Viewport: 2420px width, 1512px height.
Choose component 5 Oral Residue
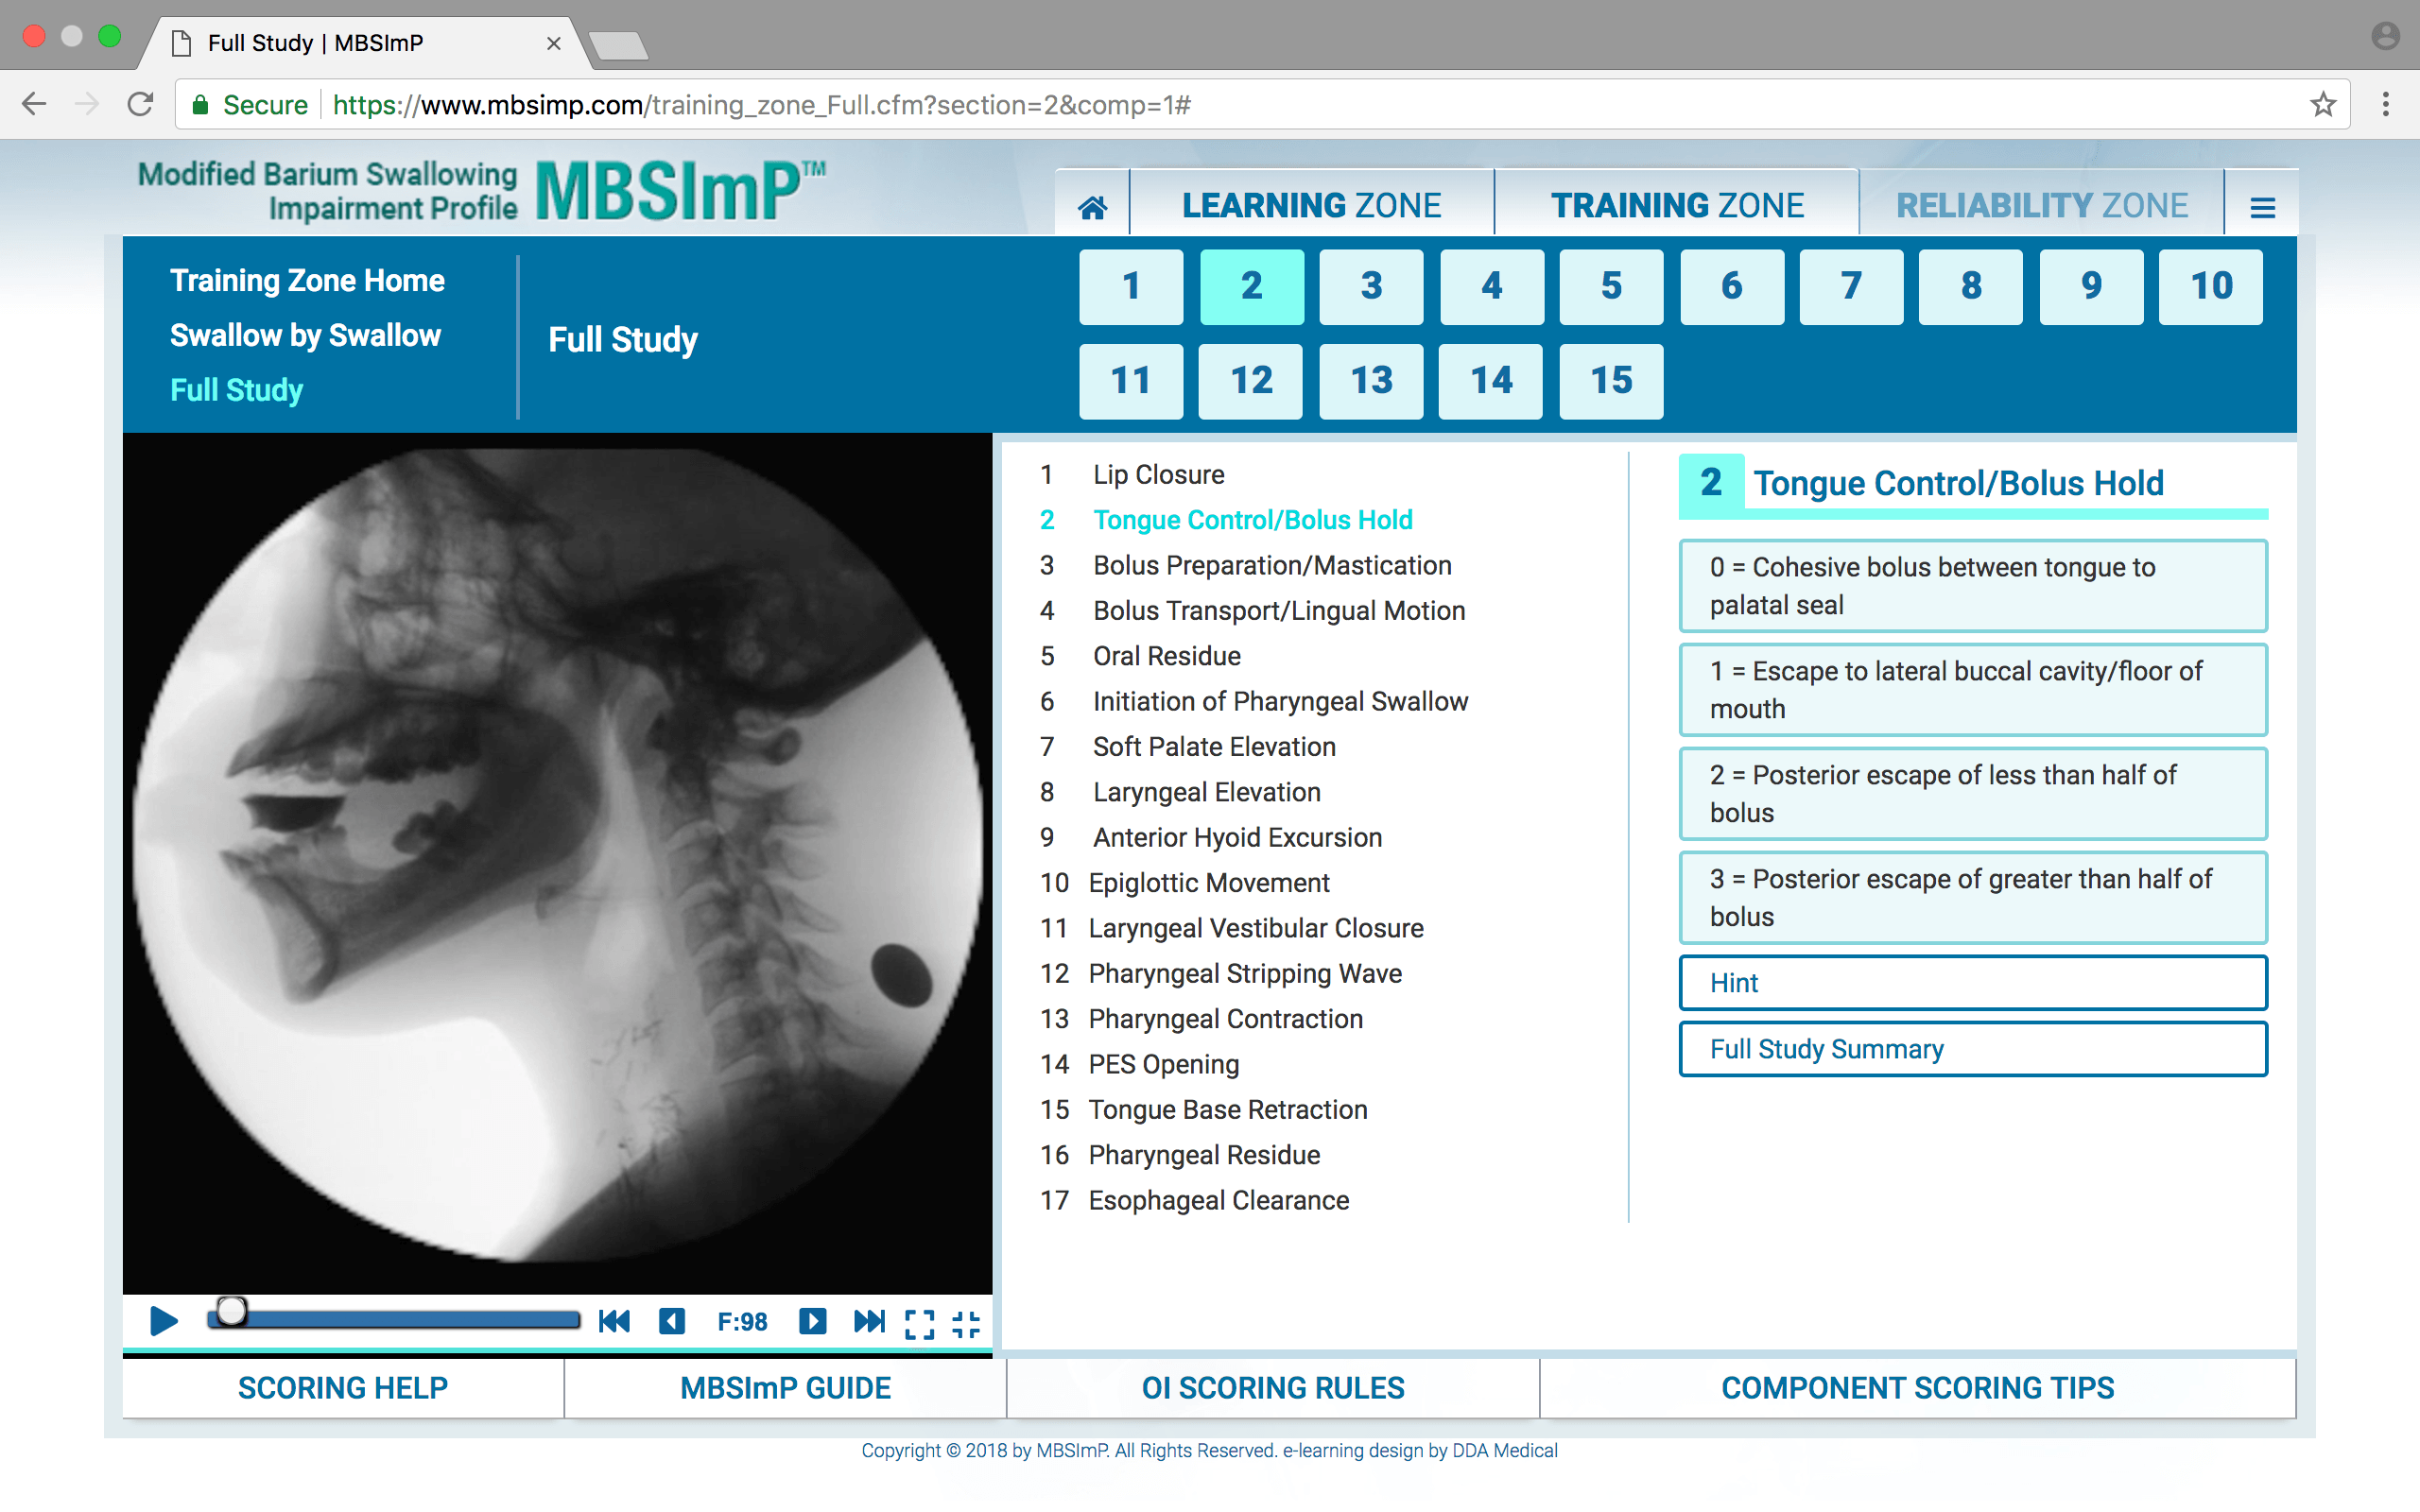click(x=1140, y=656)
